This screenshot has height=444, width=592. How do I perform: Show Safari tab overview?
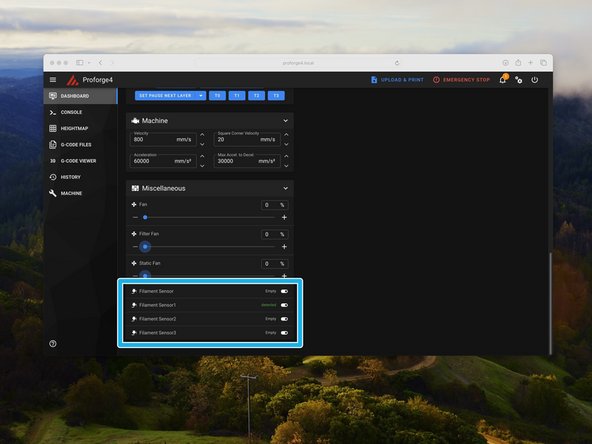(x=543, y=63)
